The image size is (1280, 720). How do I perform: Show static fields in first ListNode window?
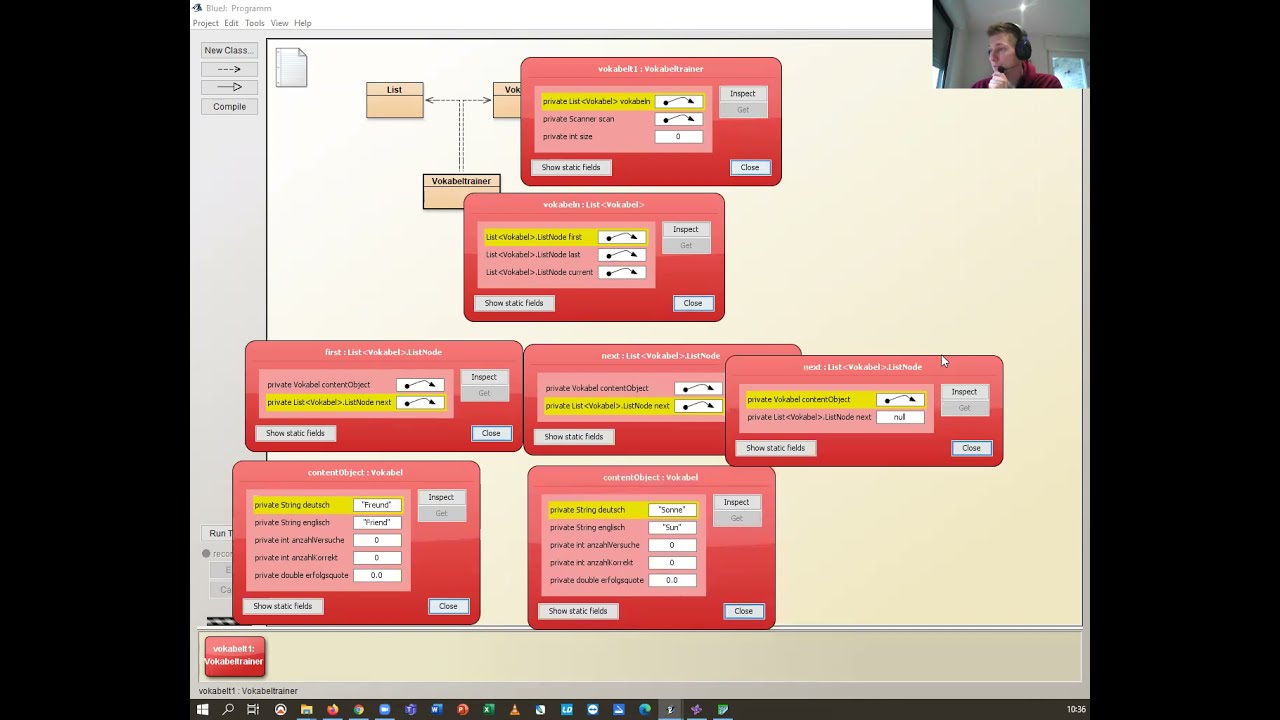pyautogui.click(x=295, y=433)
